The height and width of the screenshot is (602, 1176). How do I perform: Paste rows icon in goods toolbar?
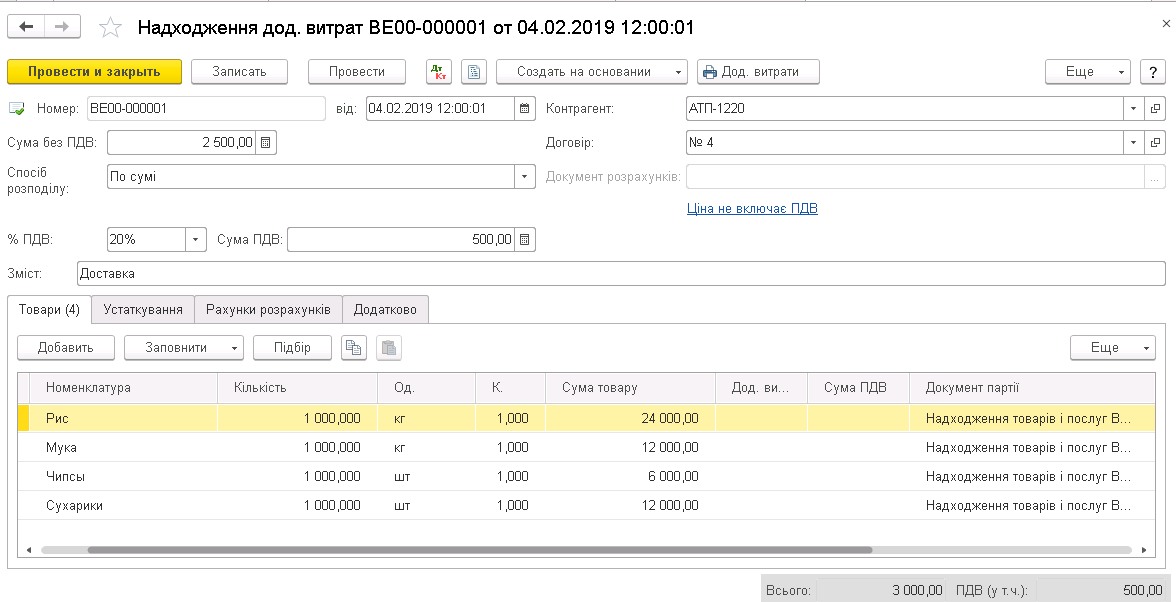[388, 348]
